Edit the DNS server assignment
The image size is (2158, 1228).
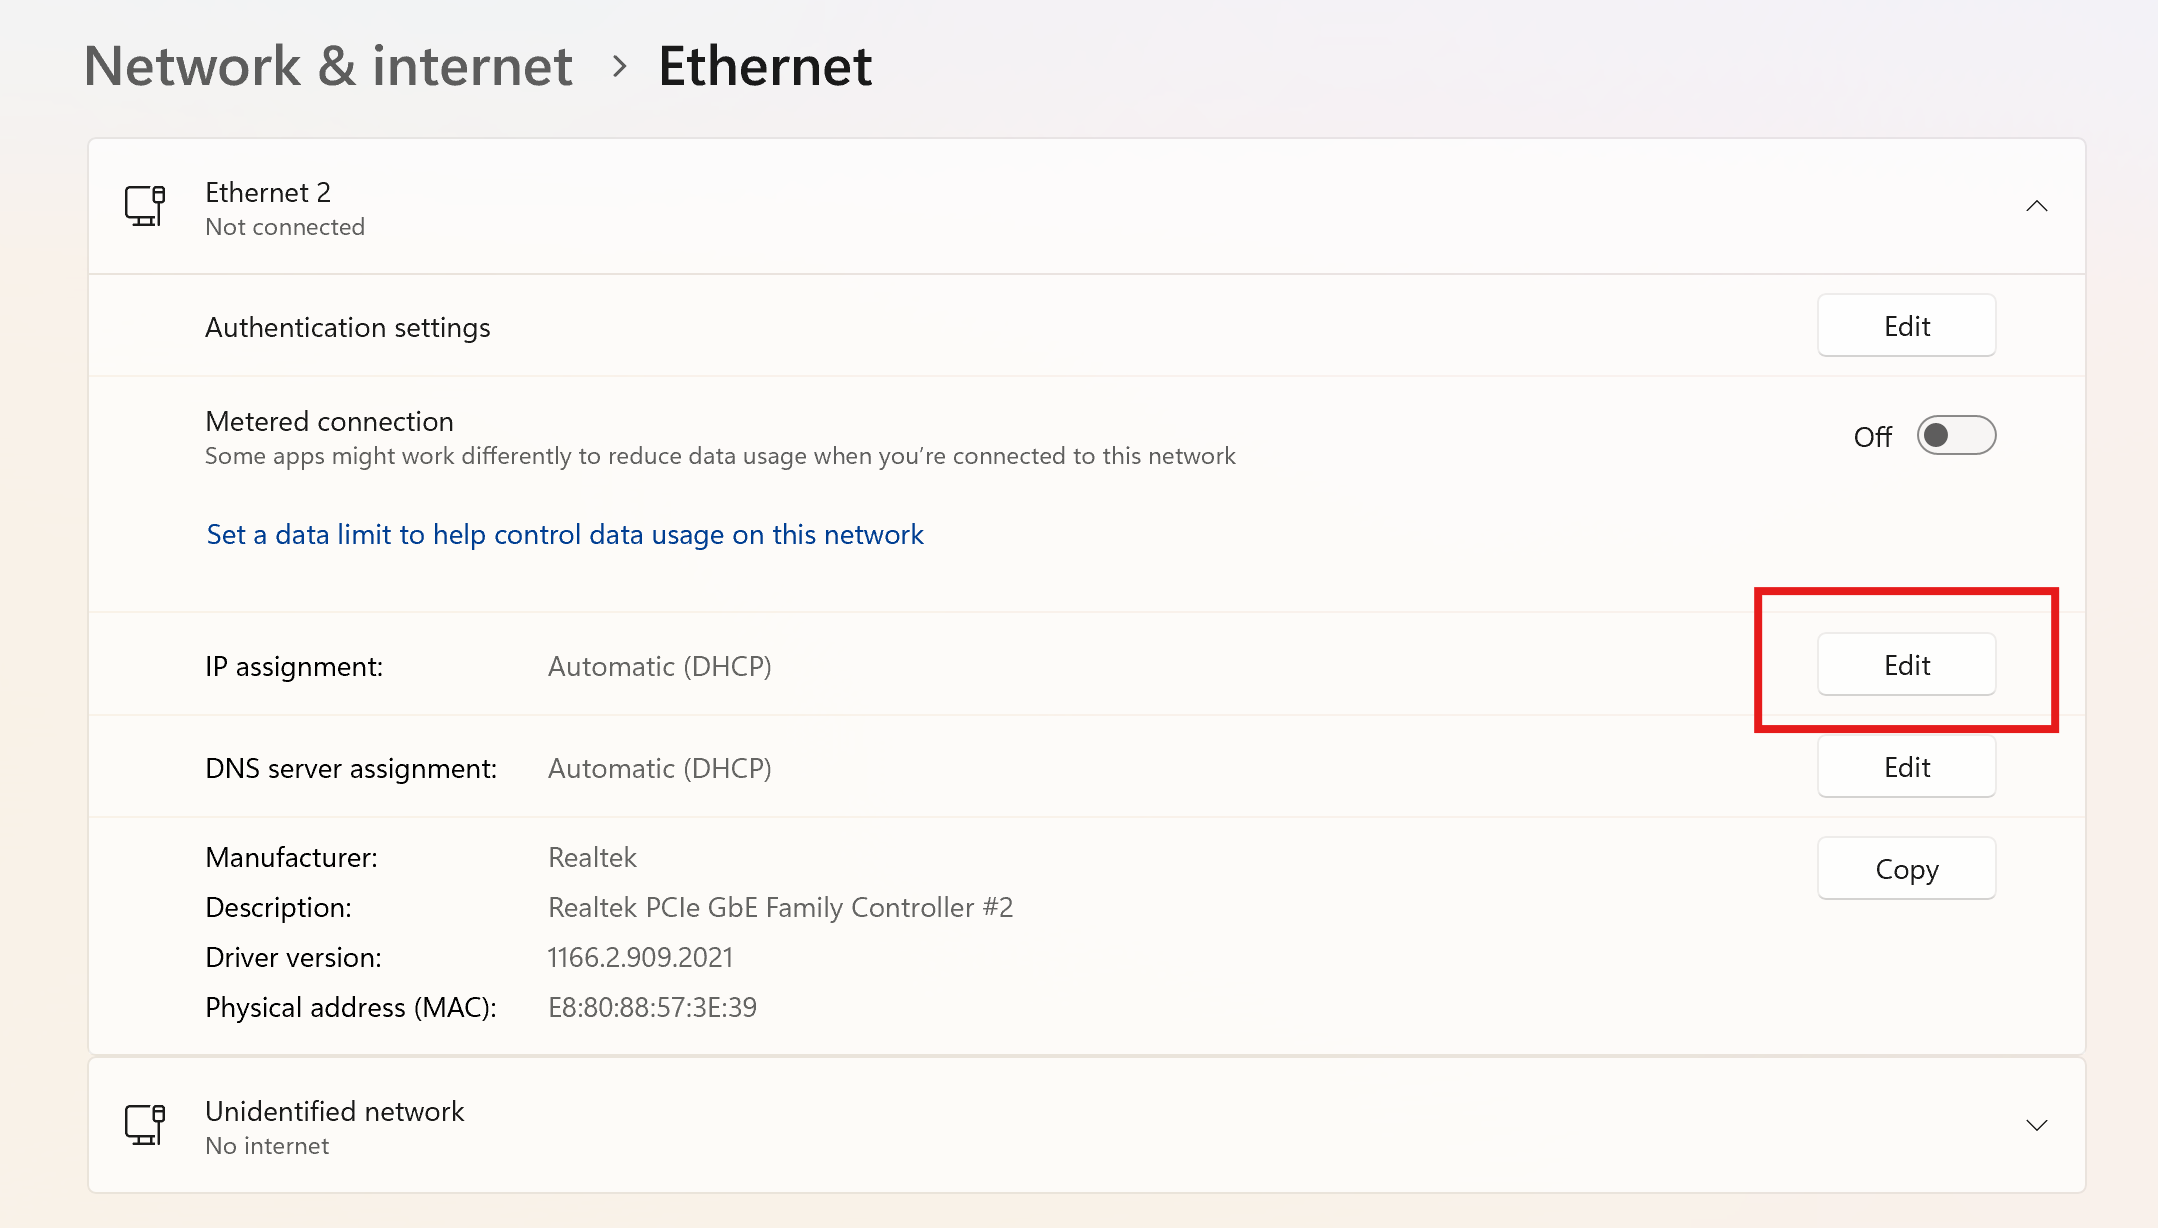tap(1906, 767)
